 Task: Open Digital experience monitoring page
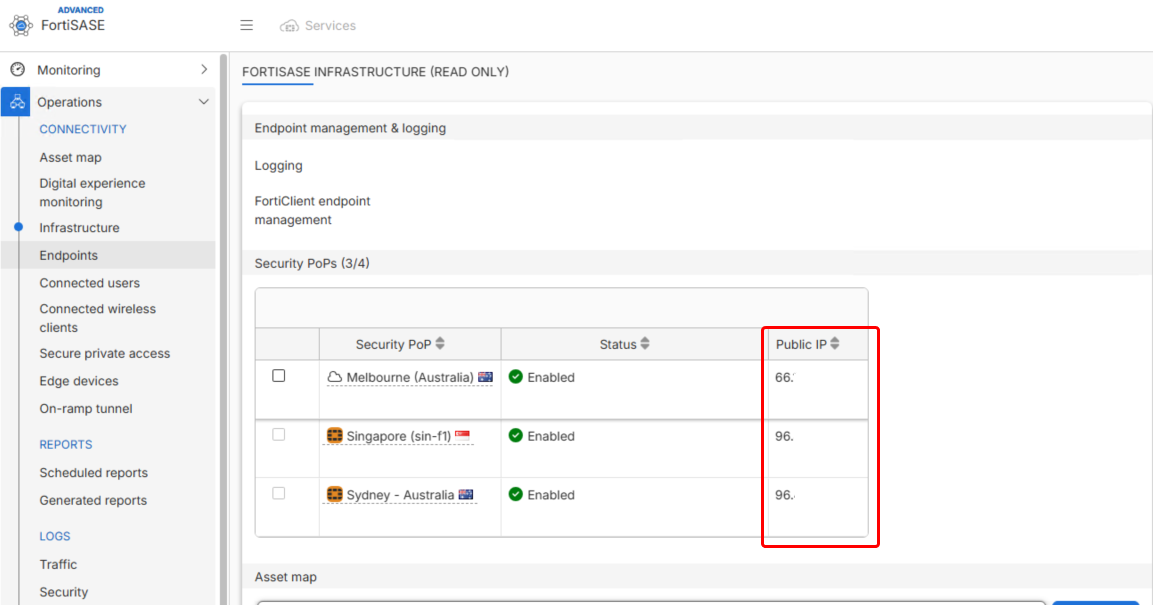(93, 193)
